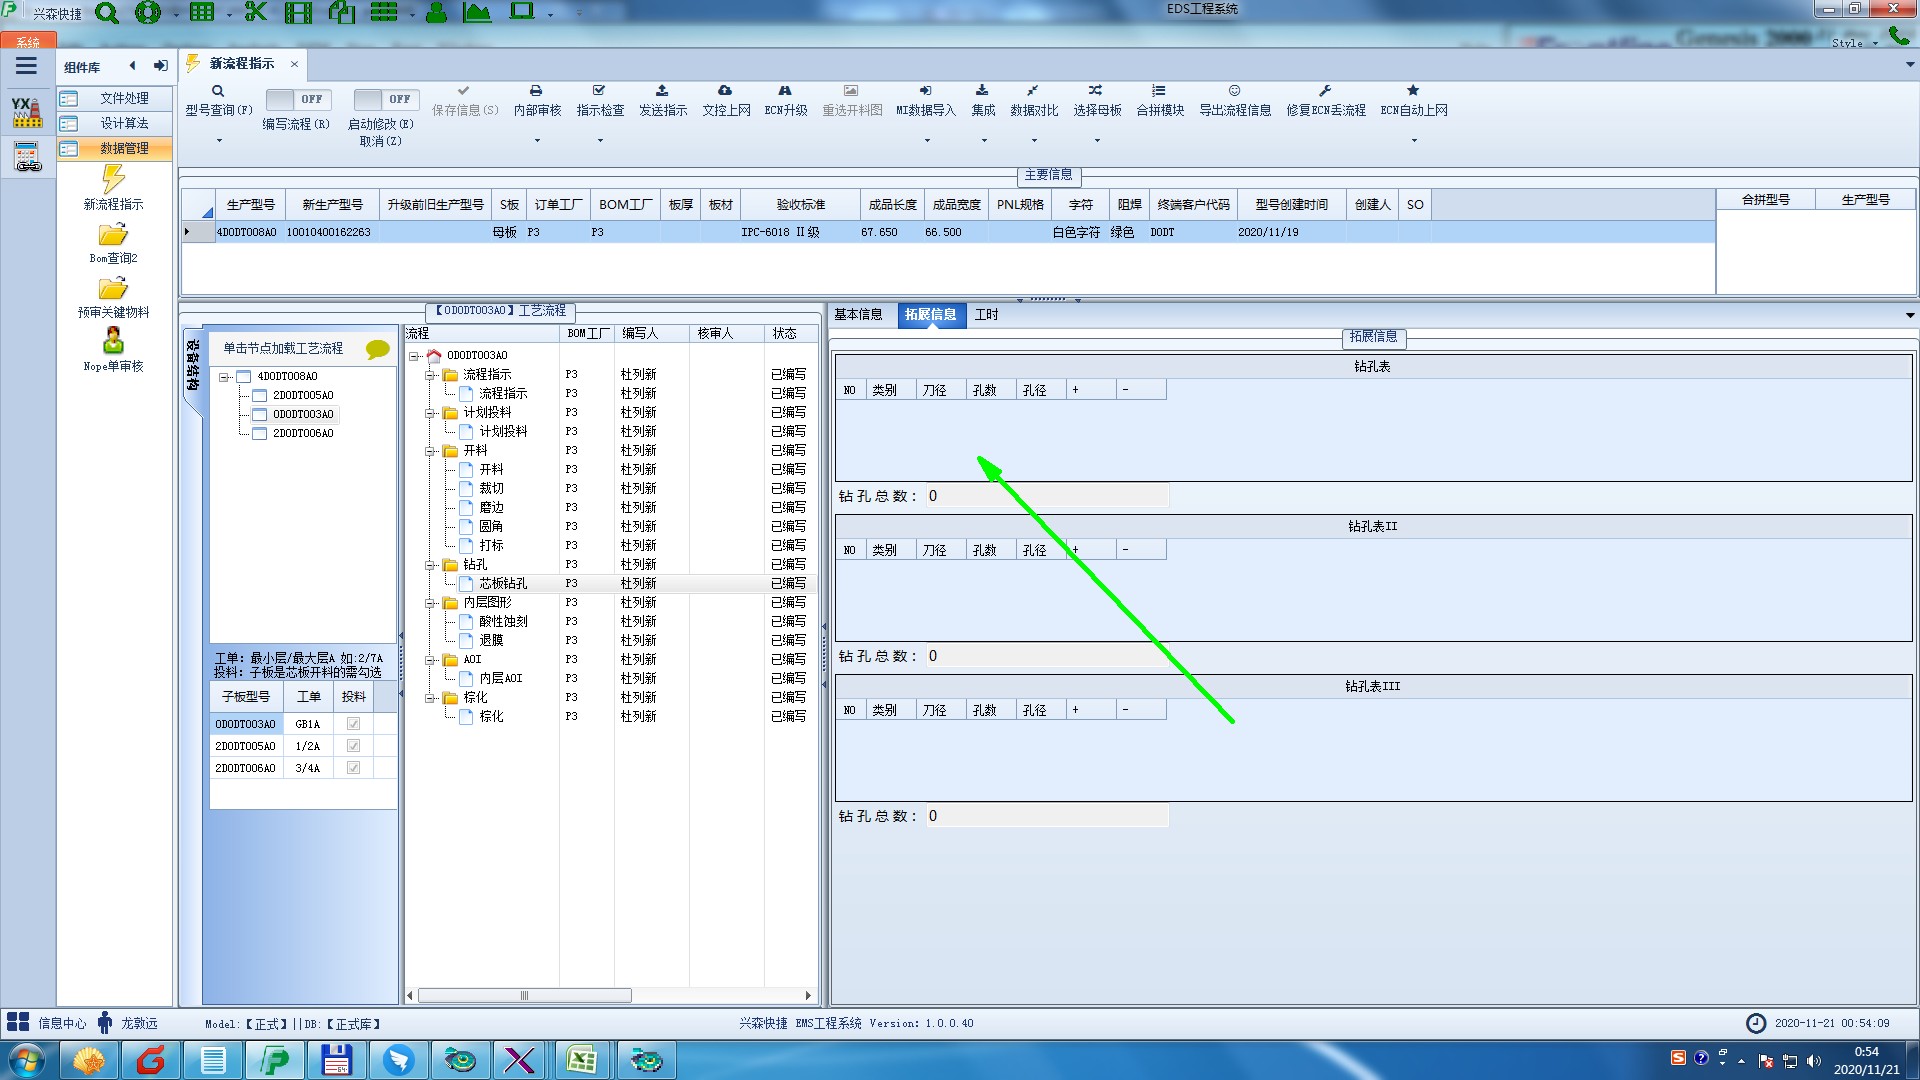The width and height of the screenshot is (1920, 1080).
Task: Collapse the 开料 folder in process tree
Action: (x=430, y=451)
